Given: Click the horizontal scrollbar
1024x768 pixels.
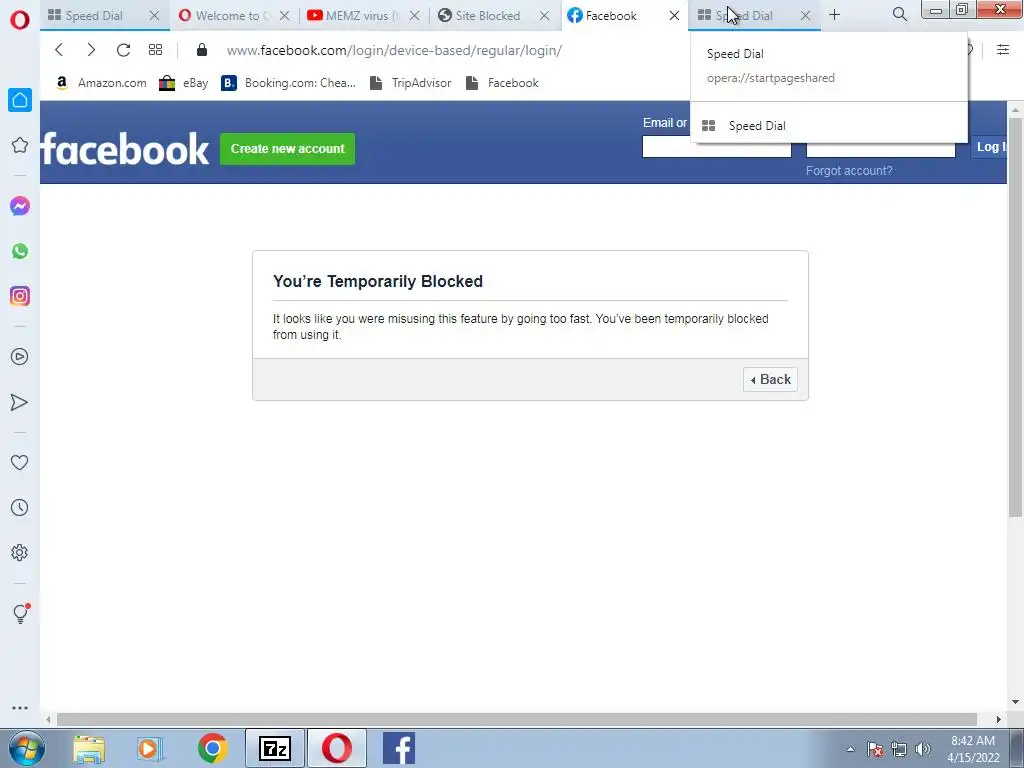Looking at the screenshot, I should coord(517,719).
